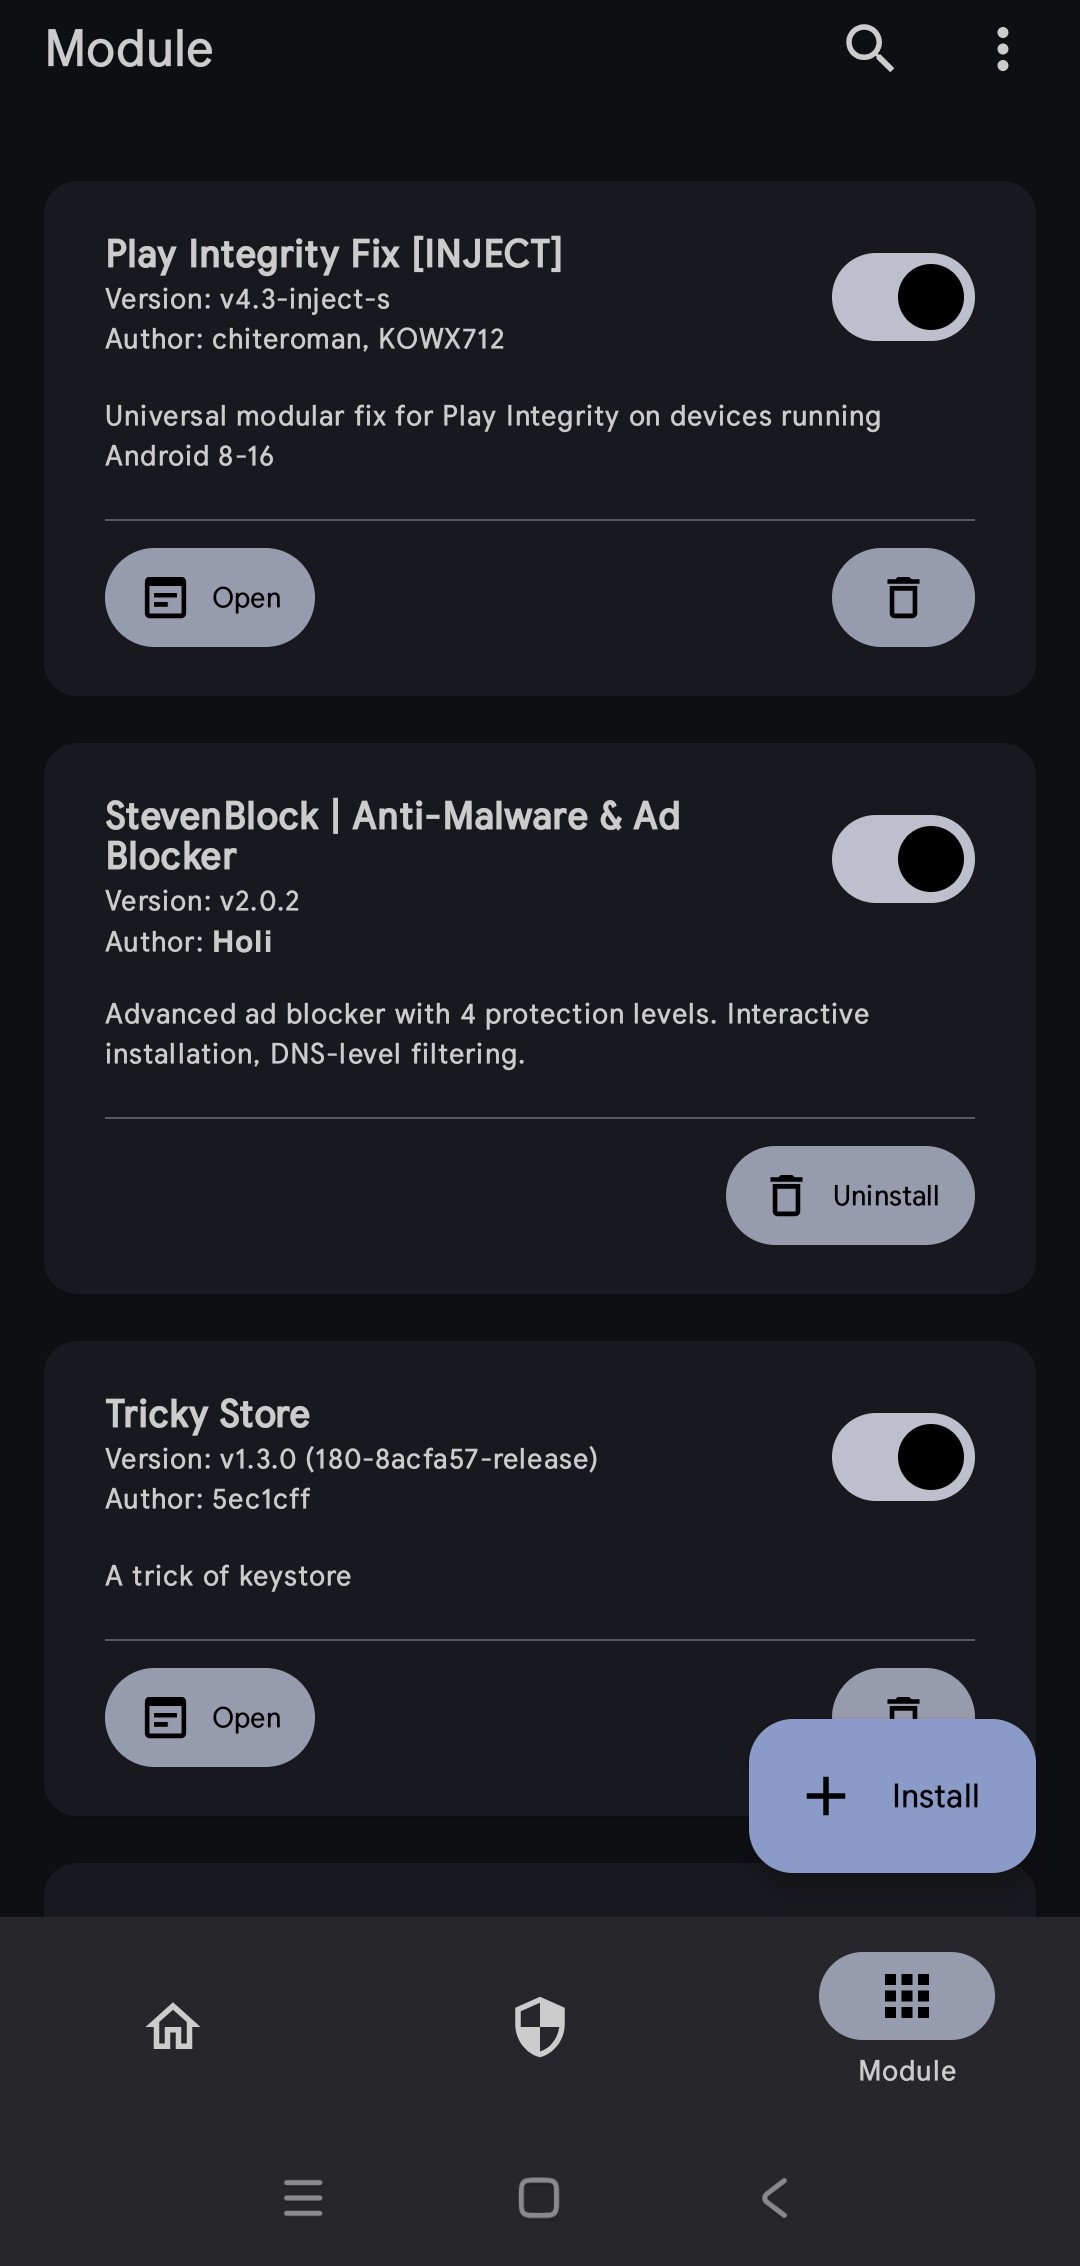Tap the StevenBlock module description text
This screenshot has width=1080, height=2266.
(x=487, y=1034)
